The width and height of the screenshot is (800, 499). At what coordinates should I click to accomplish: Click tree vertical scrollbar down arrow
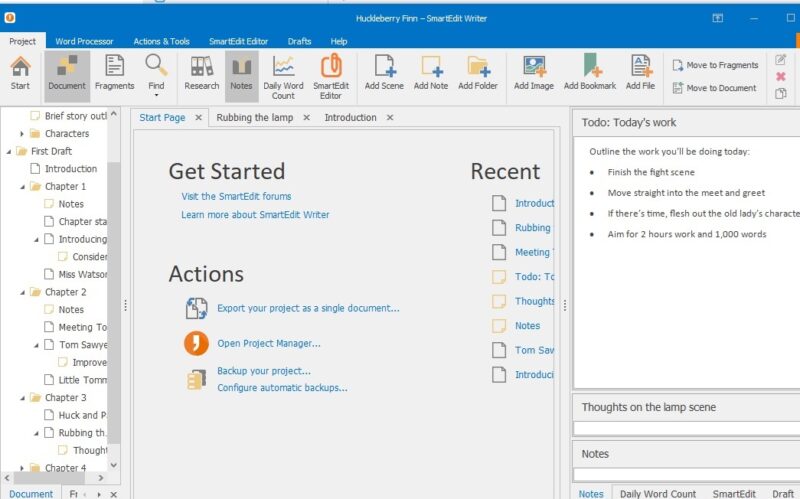(114, 465)
